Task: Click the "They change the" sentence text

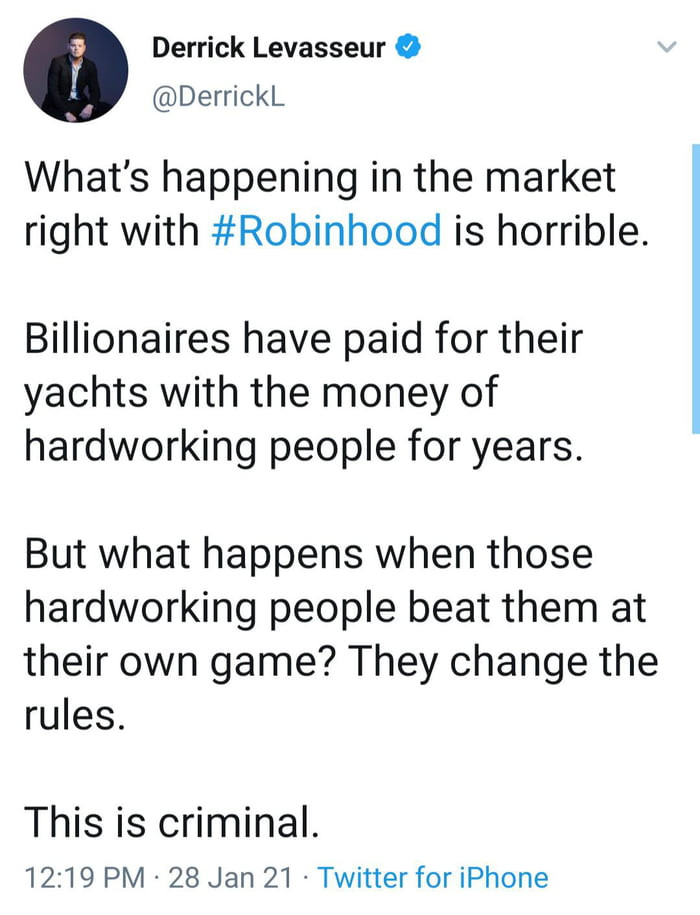Action: (503, 662)
